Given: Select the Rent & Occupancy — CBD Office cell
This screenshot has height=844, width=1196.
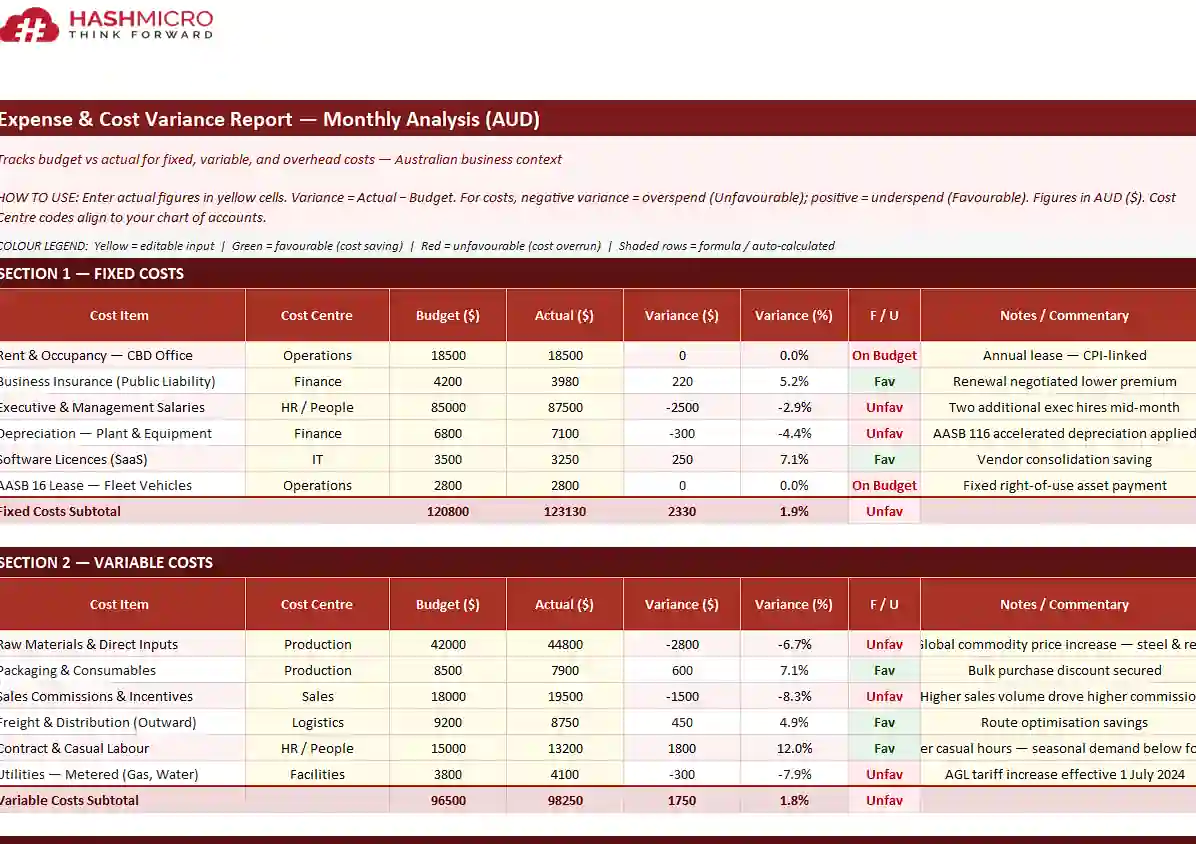Looking at the screenshot, I should tap(96, 355).
